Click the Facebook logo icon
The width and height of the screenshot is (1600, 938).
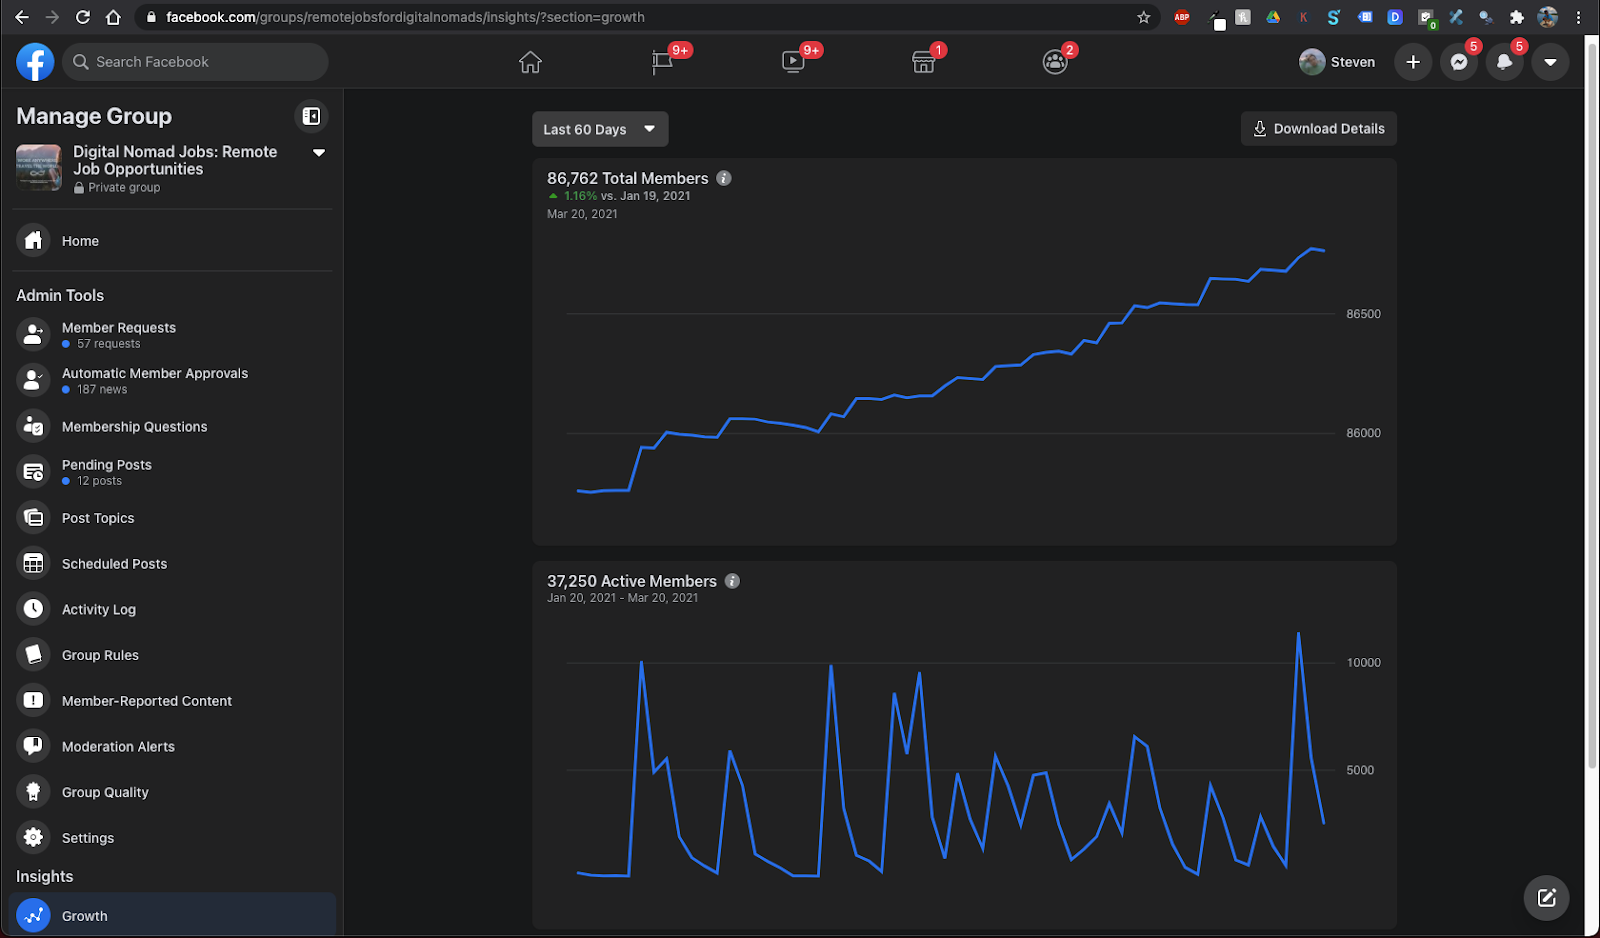pos(35,62)
